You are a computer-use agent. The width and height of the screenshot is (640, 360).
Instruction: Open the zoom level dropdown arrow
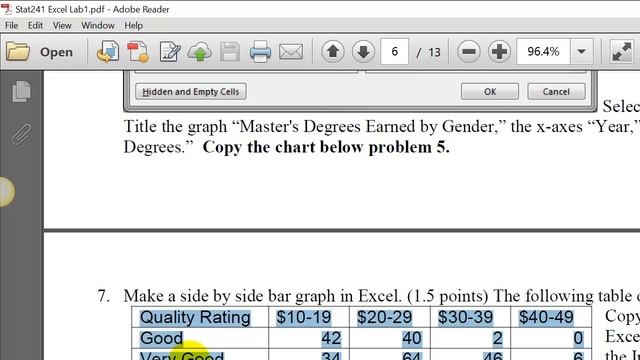click(x=582, y=52)
